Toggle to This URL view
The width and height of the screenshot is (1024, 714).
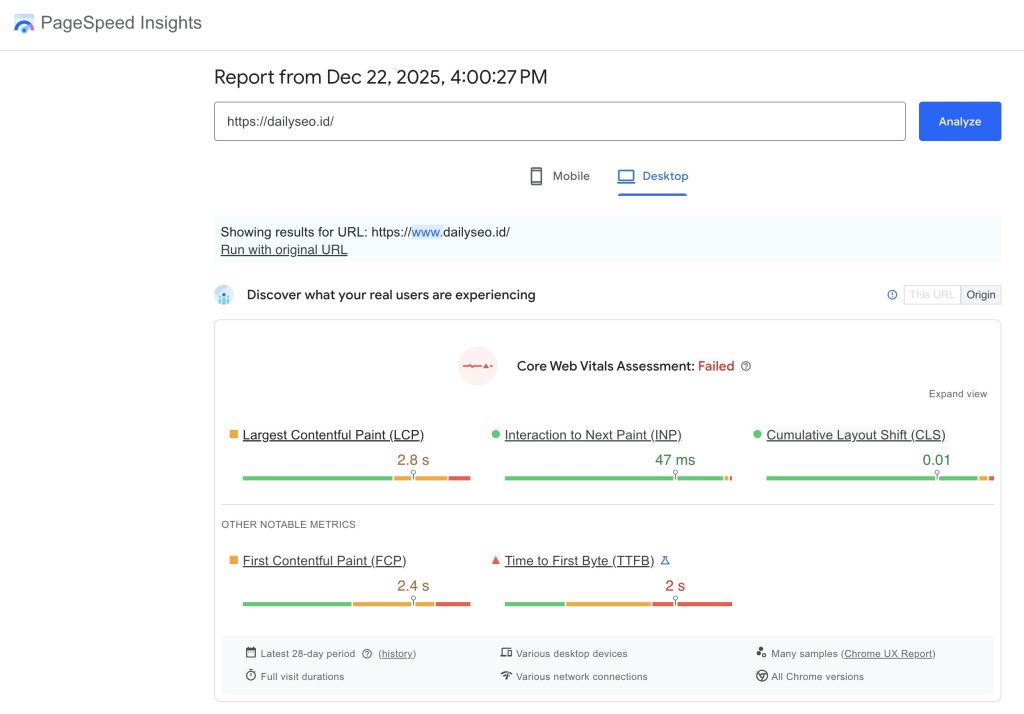(932, 295)
